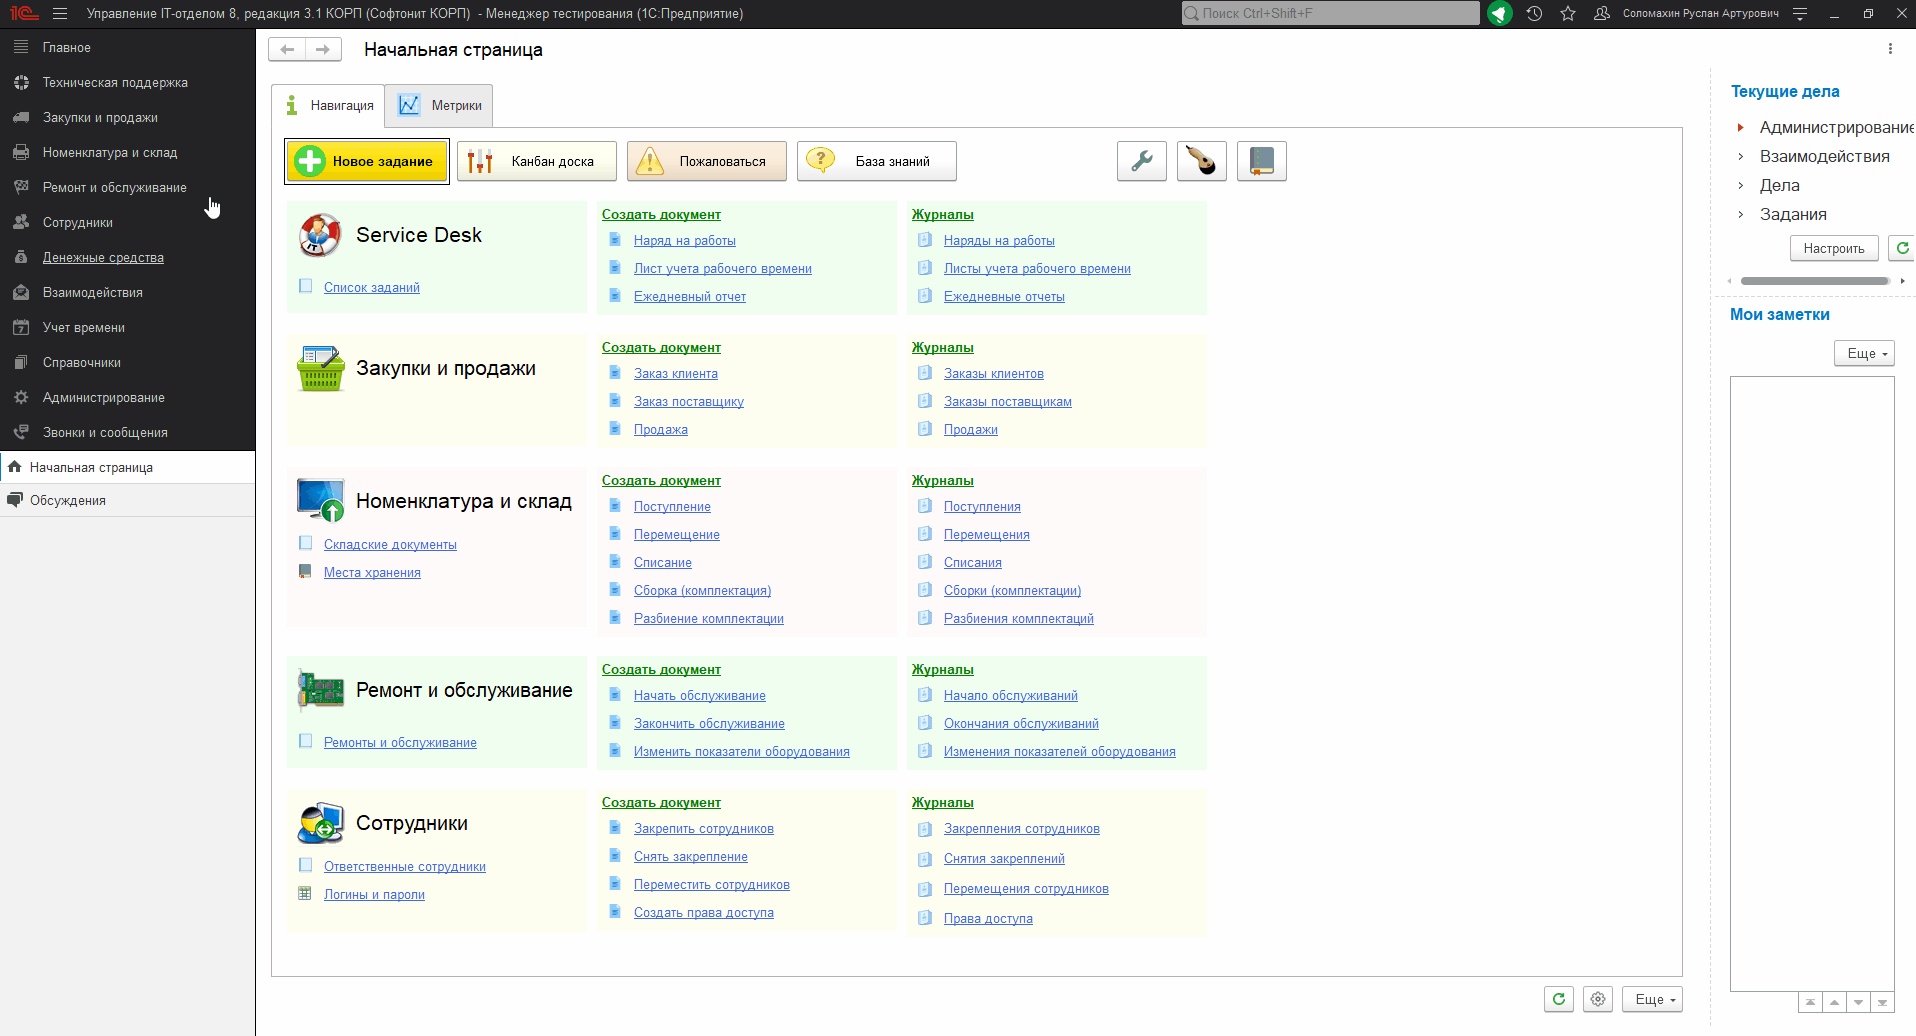Viewport: 1916px width, 1036px height.
Task: Click the wrench settings icon button
Action: tap(1141, 161)
